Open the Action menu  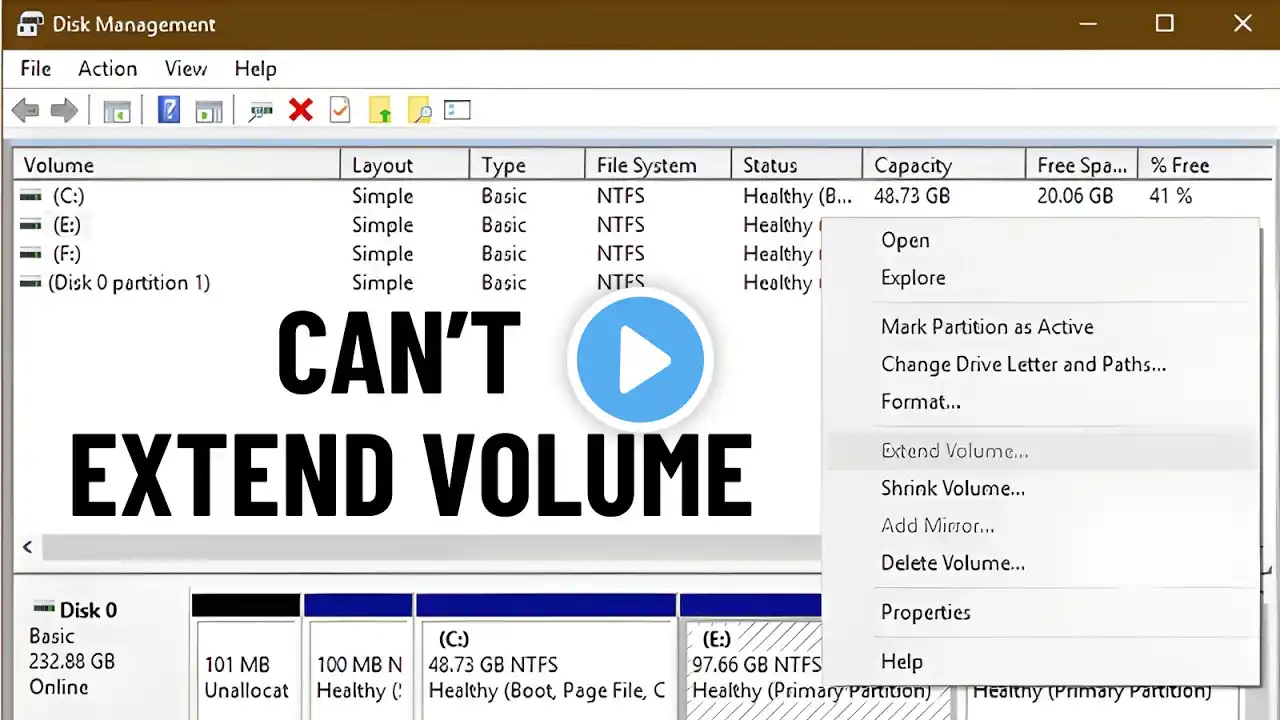[x=107, y=69]
